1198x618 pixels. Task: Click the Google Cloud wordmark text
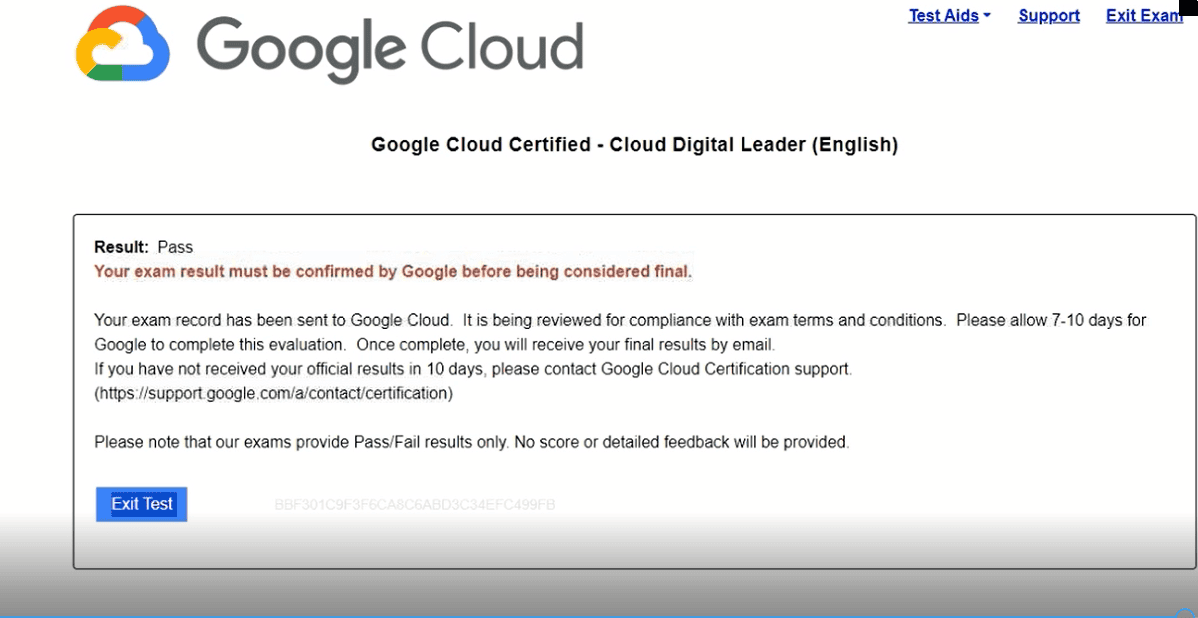[x=389, y=47]
